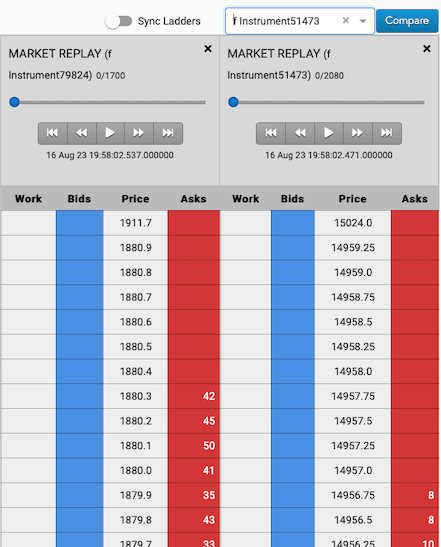
Task: Clear the selected Instrument51473 entry
Action: click(346, 21)
